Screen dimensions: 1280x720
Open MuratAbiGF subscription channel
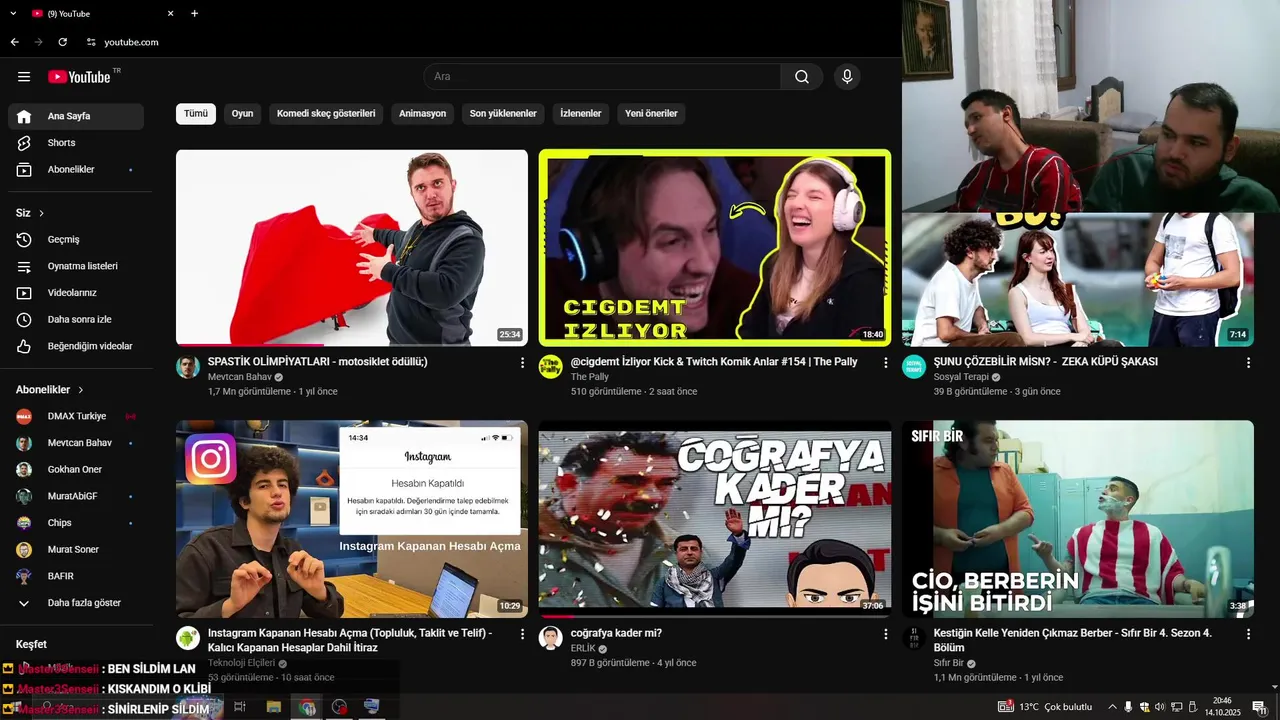coord(76,496)
